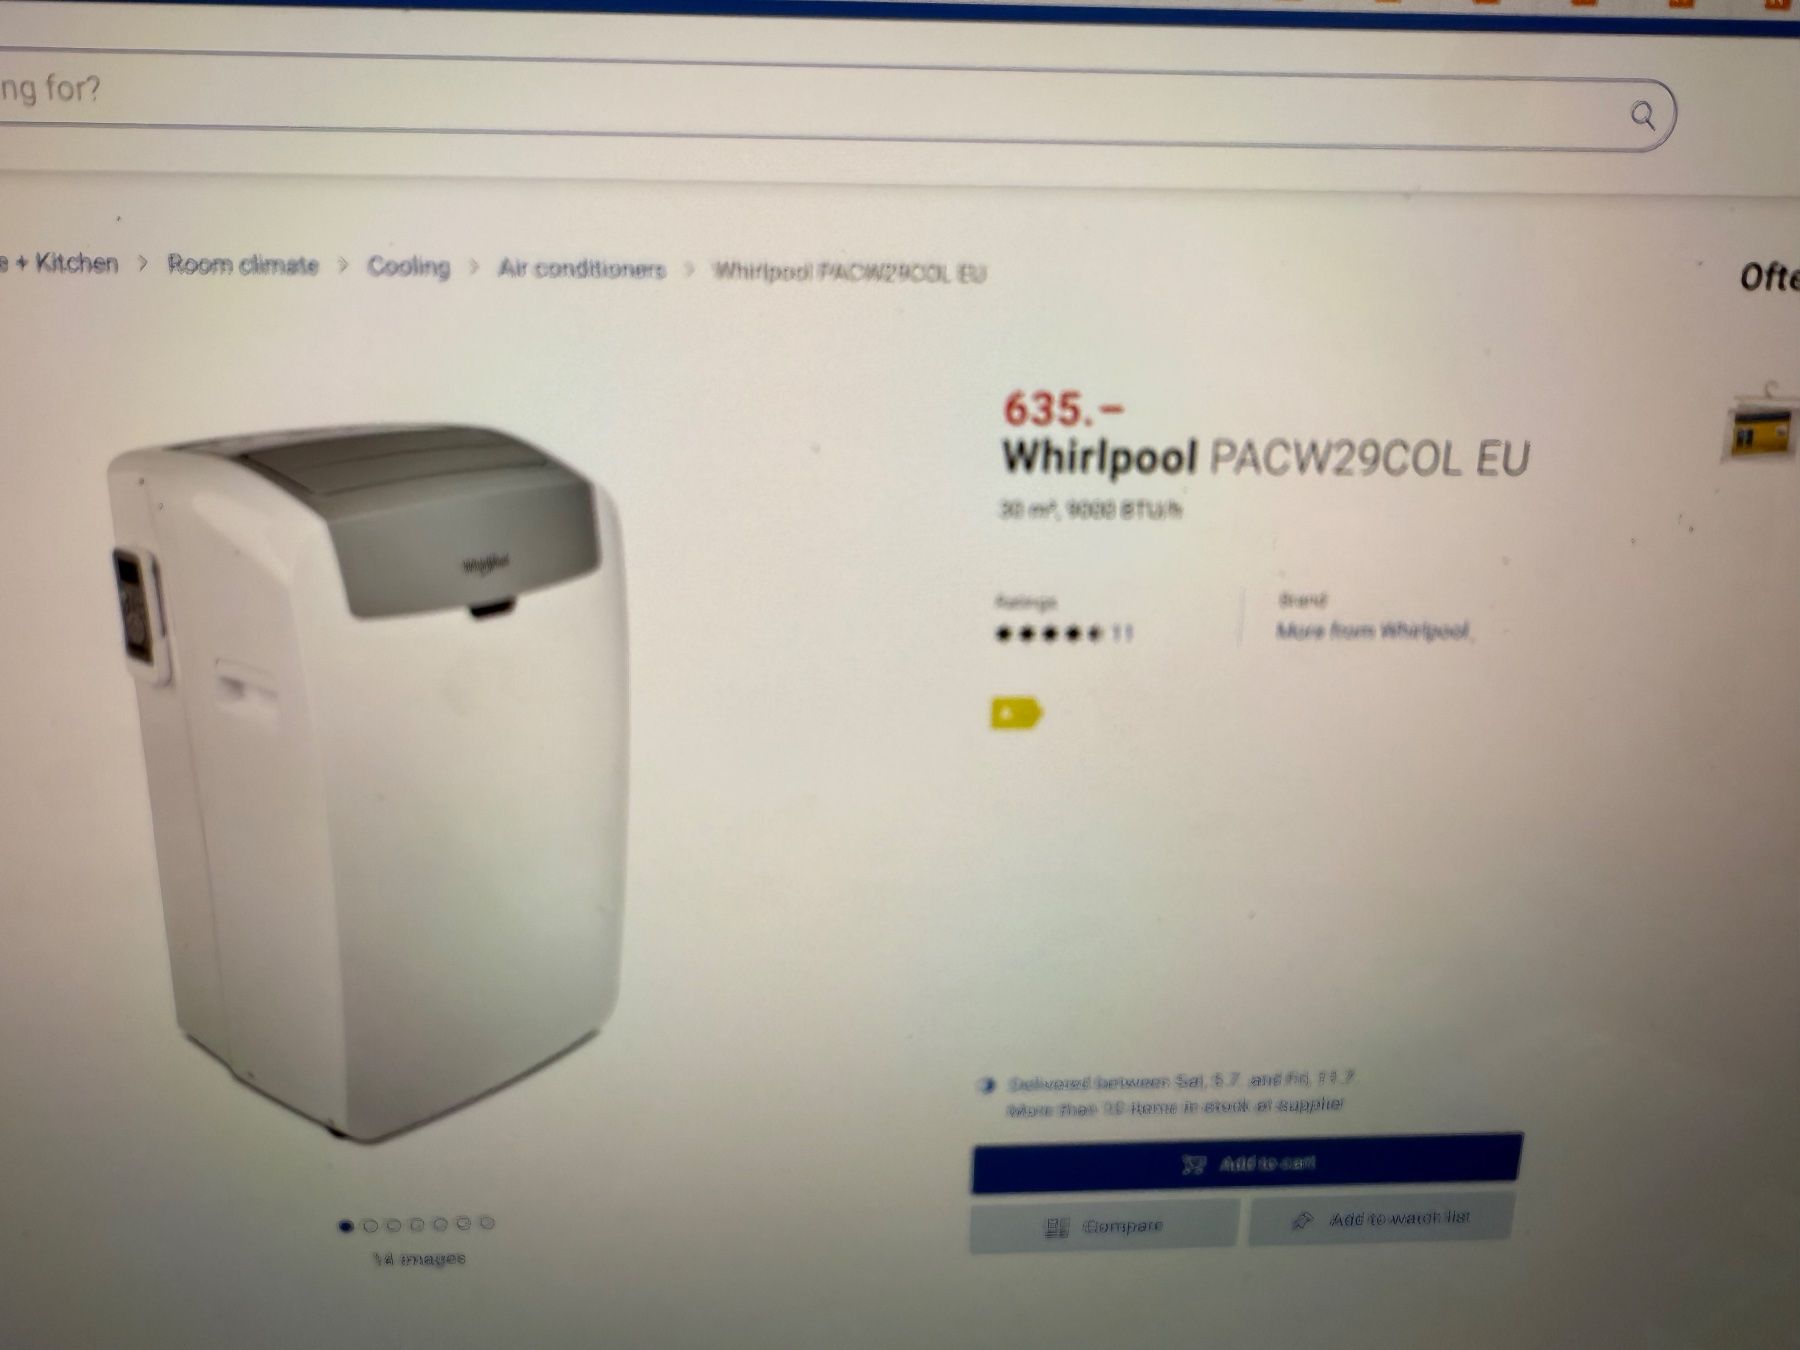The image size is (1800, 1350).
Task: Go to Room climate breadcrumb
Action: pos(243,265)
